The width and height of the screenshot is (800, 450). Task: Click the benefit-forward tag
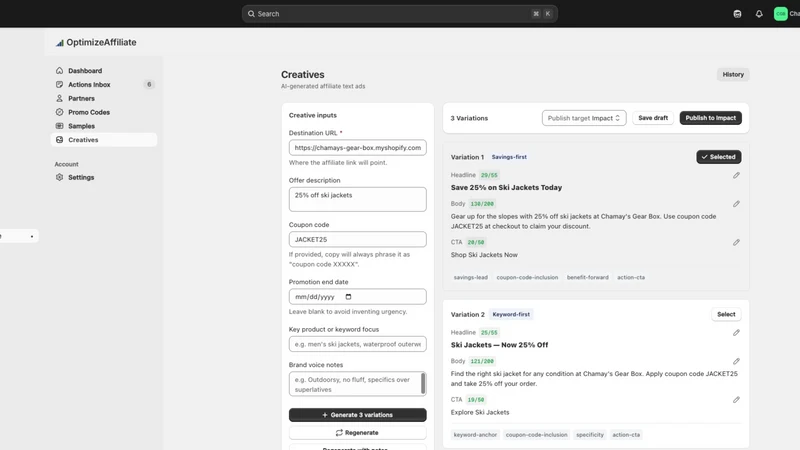(x=587, y=278)
